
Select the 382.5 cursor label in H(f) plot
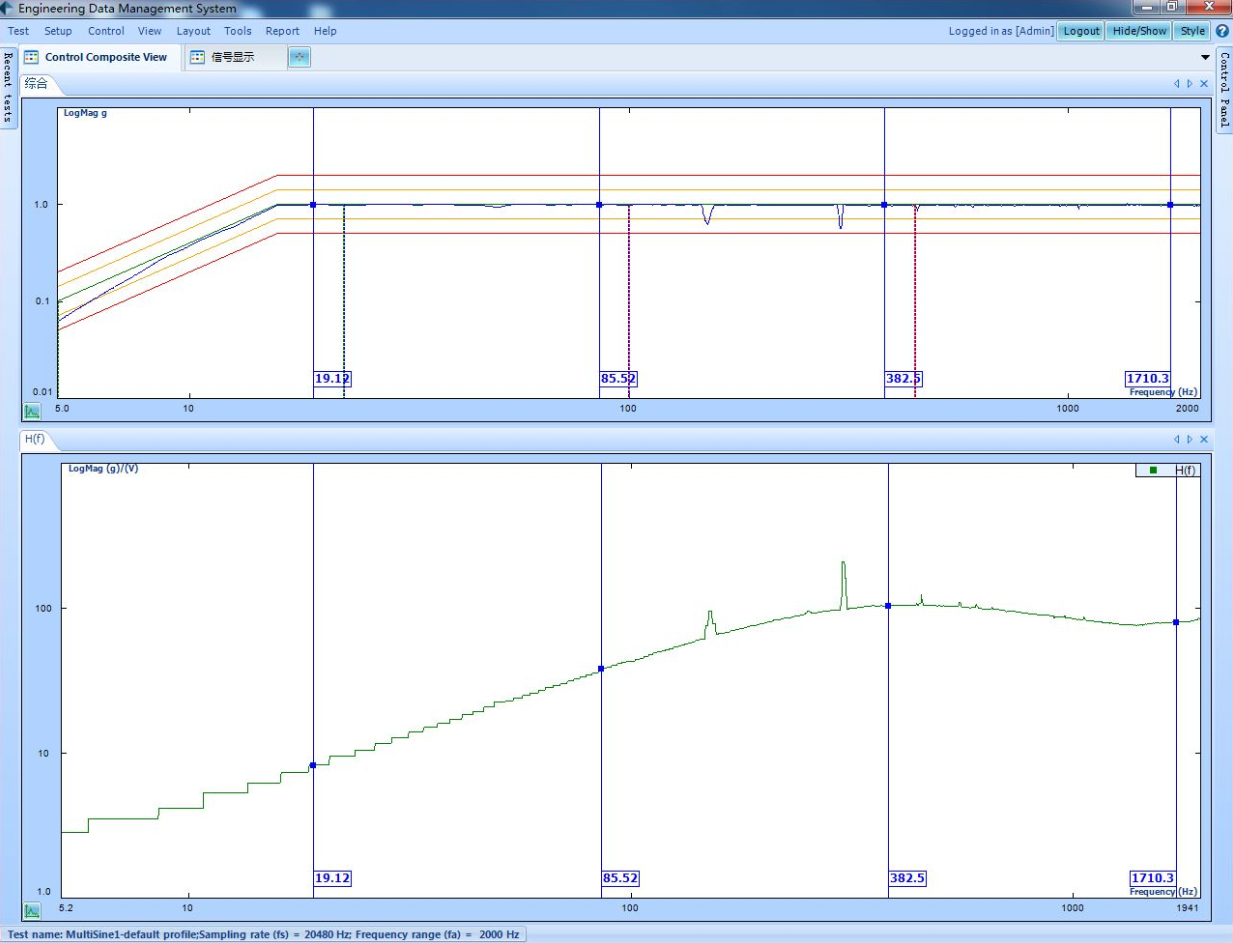908,878
